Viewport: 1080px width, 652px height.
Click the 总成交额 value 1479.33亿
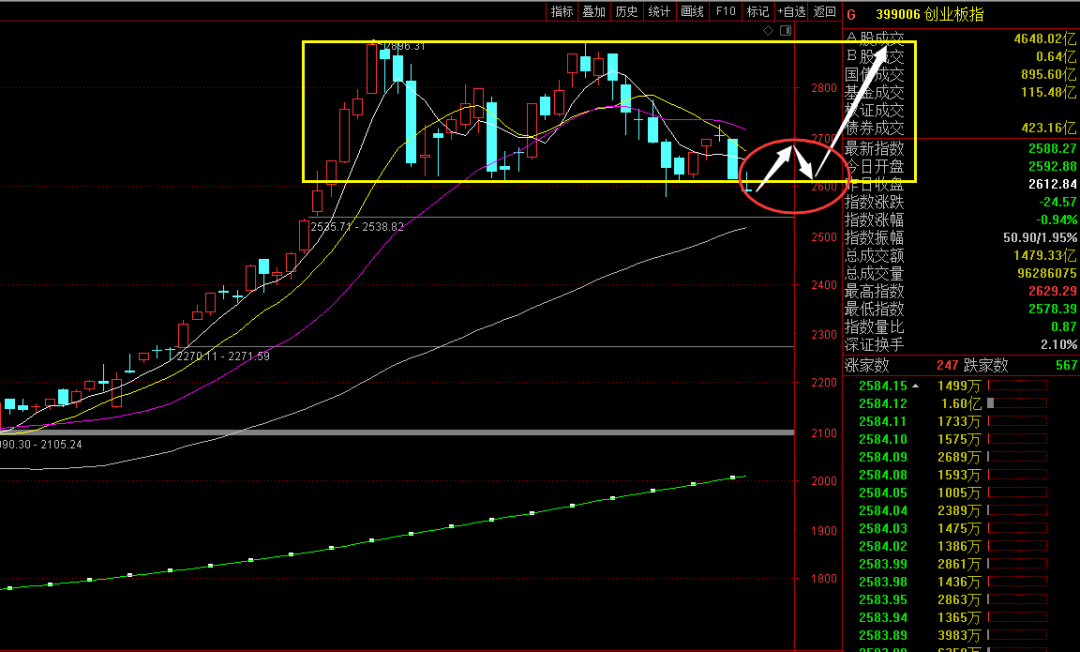[1046, 256]
